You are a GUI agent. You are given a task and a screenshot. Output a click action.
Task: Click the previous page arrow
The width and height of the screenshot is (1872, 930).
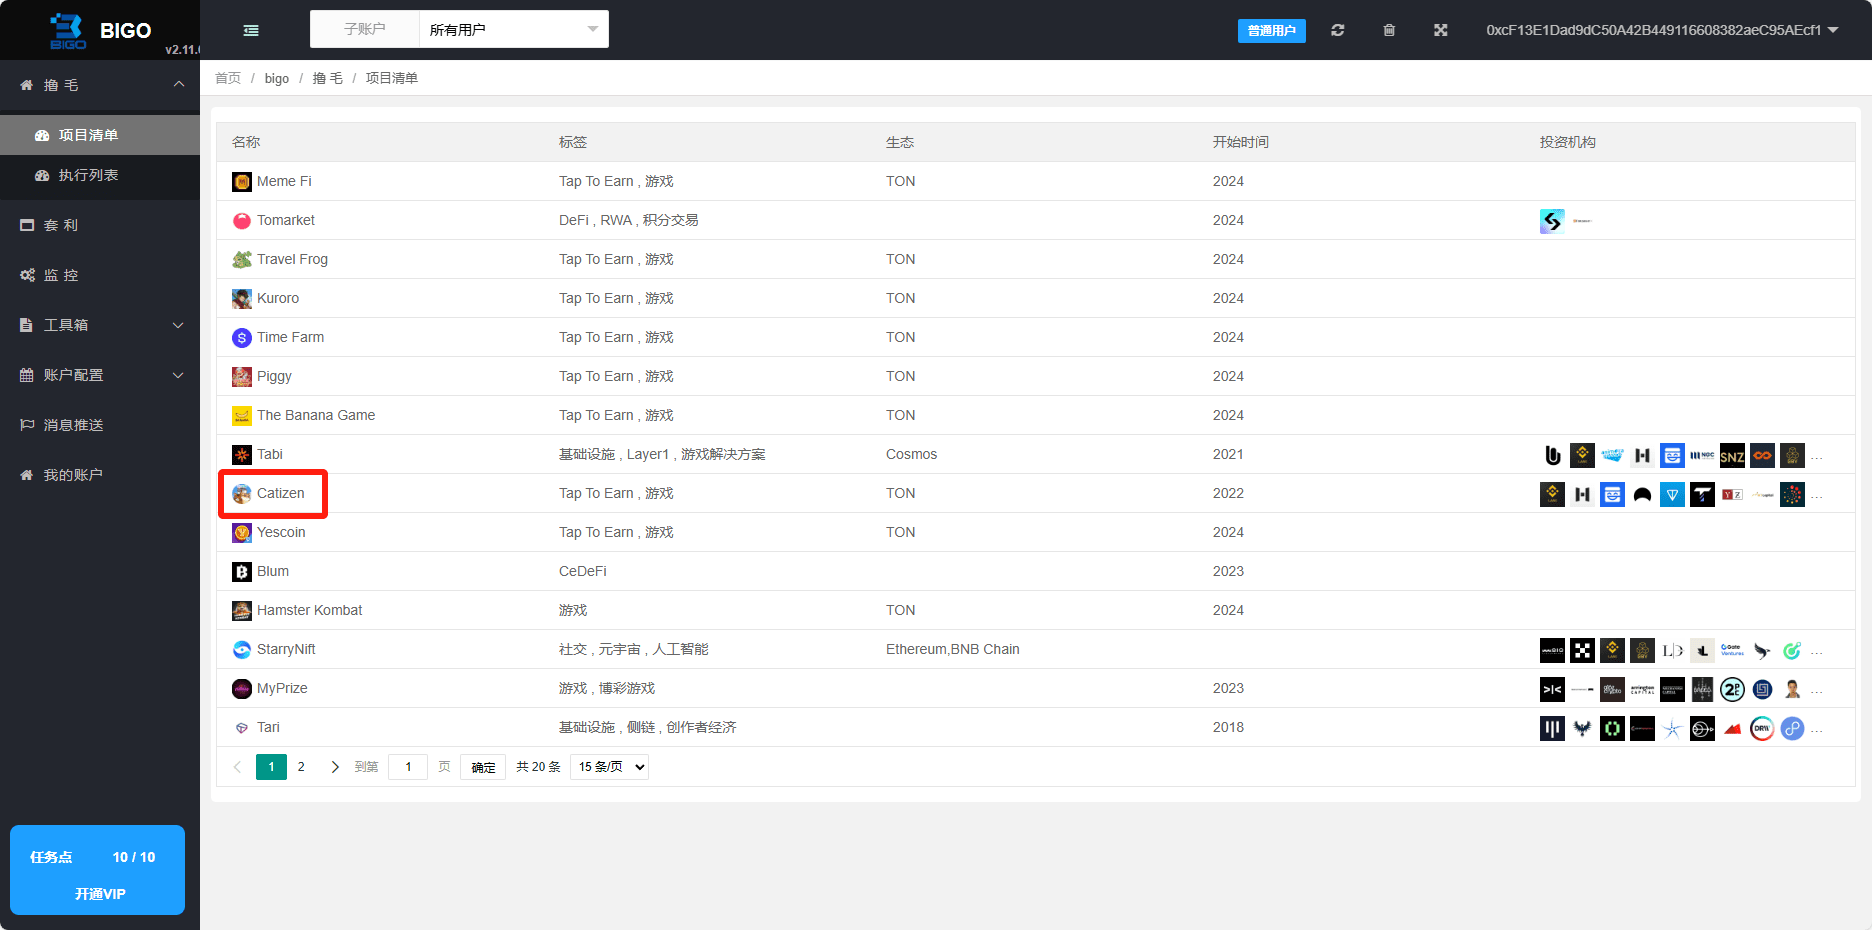click(x=237, y=767)
